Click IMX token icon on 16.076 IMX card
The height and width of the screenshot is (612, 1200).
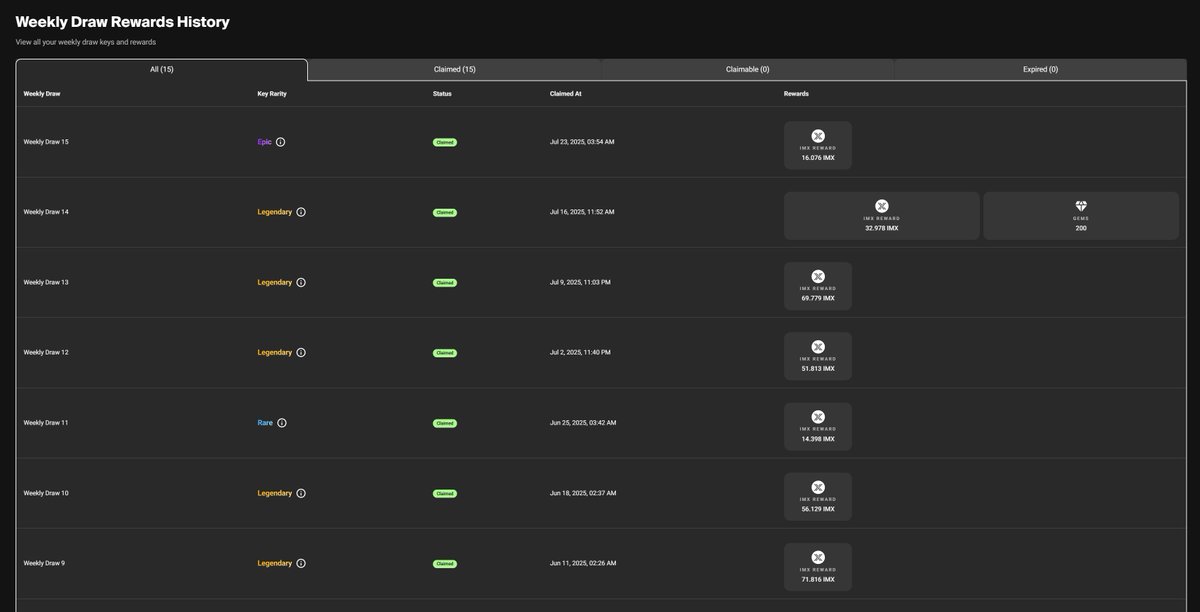(818, 136)
